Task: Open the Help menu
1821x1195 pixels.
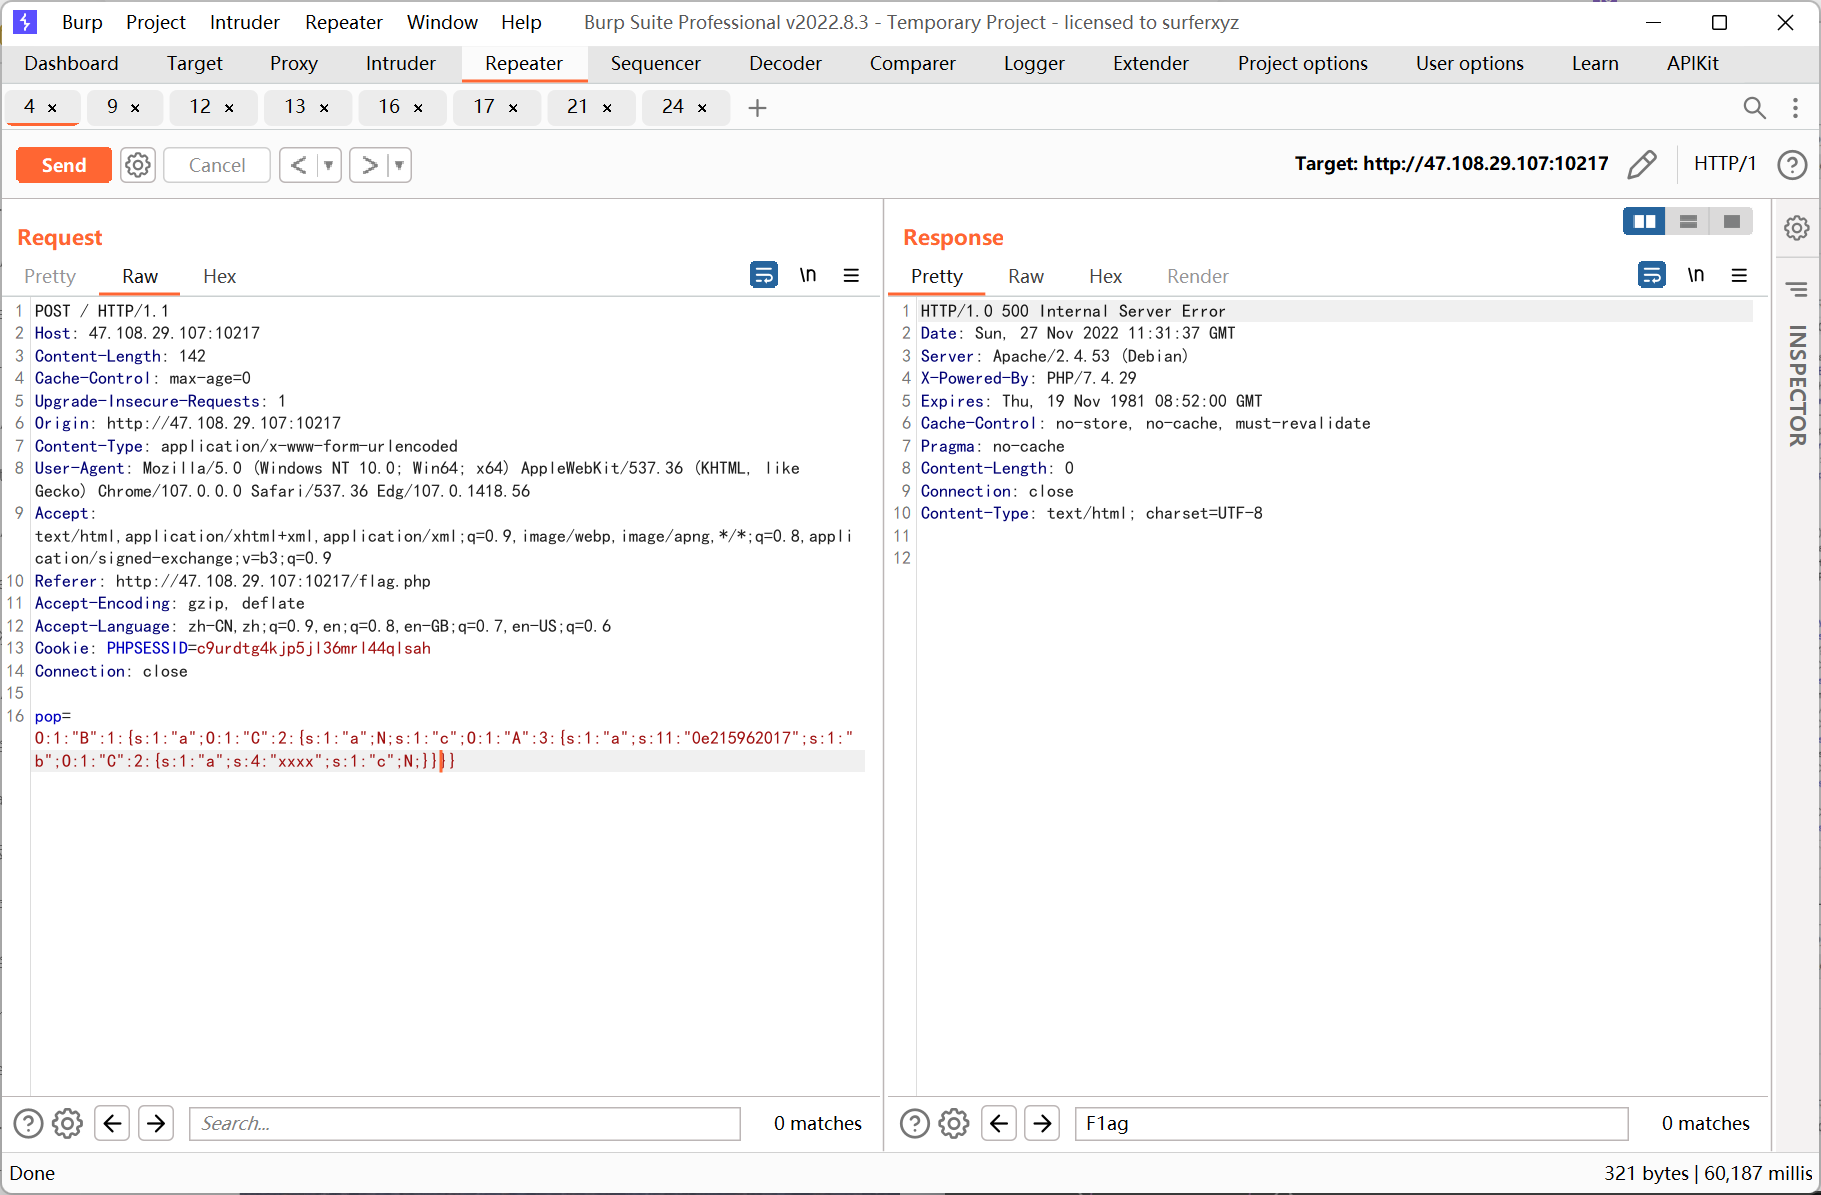Action: 521,22
